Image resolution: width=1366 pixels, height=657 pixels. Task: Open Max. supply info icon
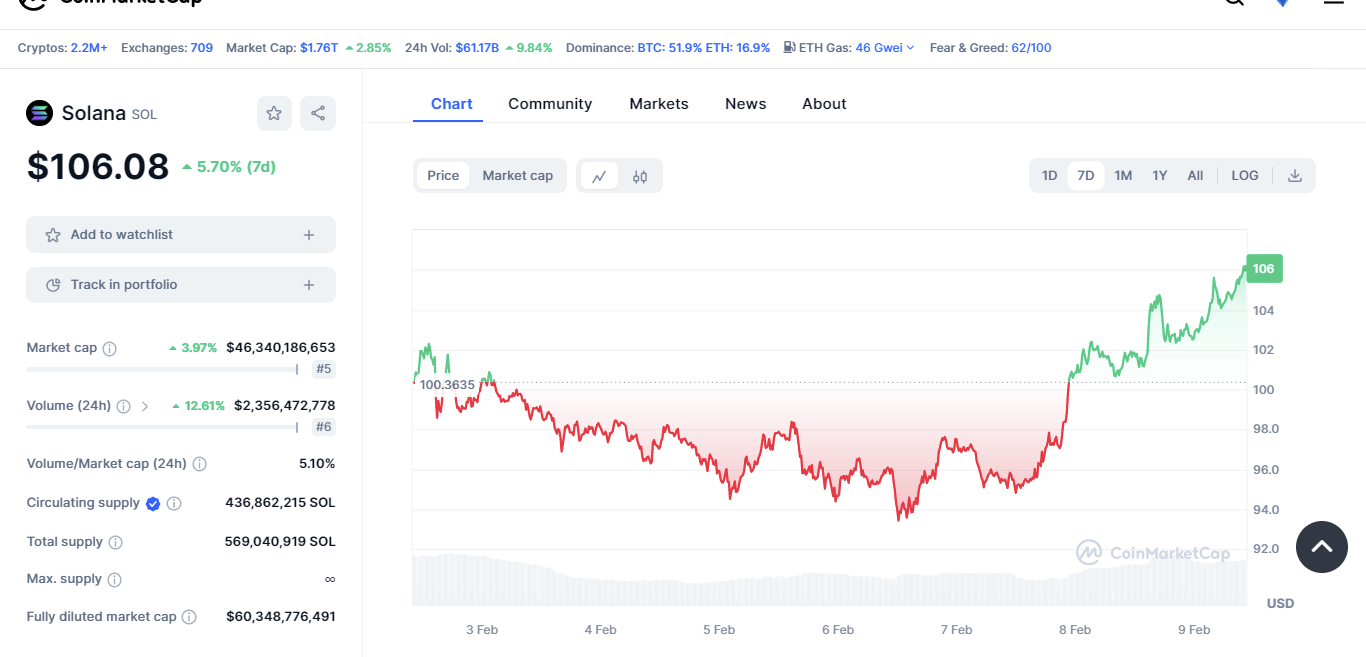click(x=114, y=580)
